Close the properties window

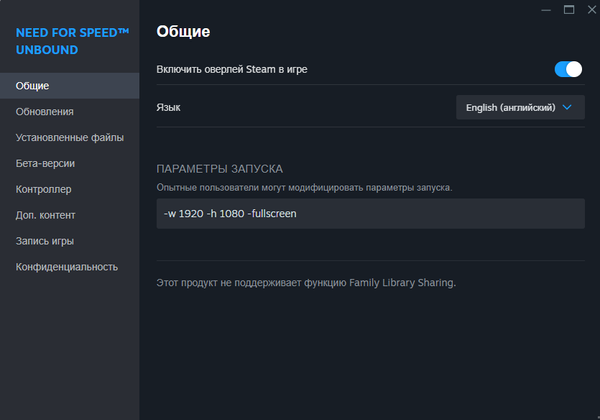click(x=592, y=10)
